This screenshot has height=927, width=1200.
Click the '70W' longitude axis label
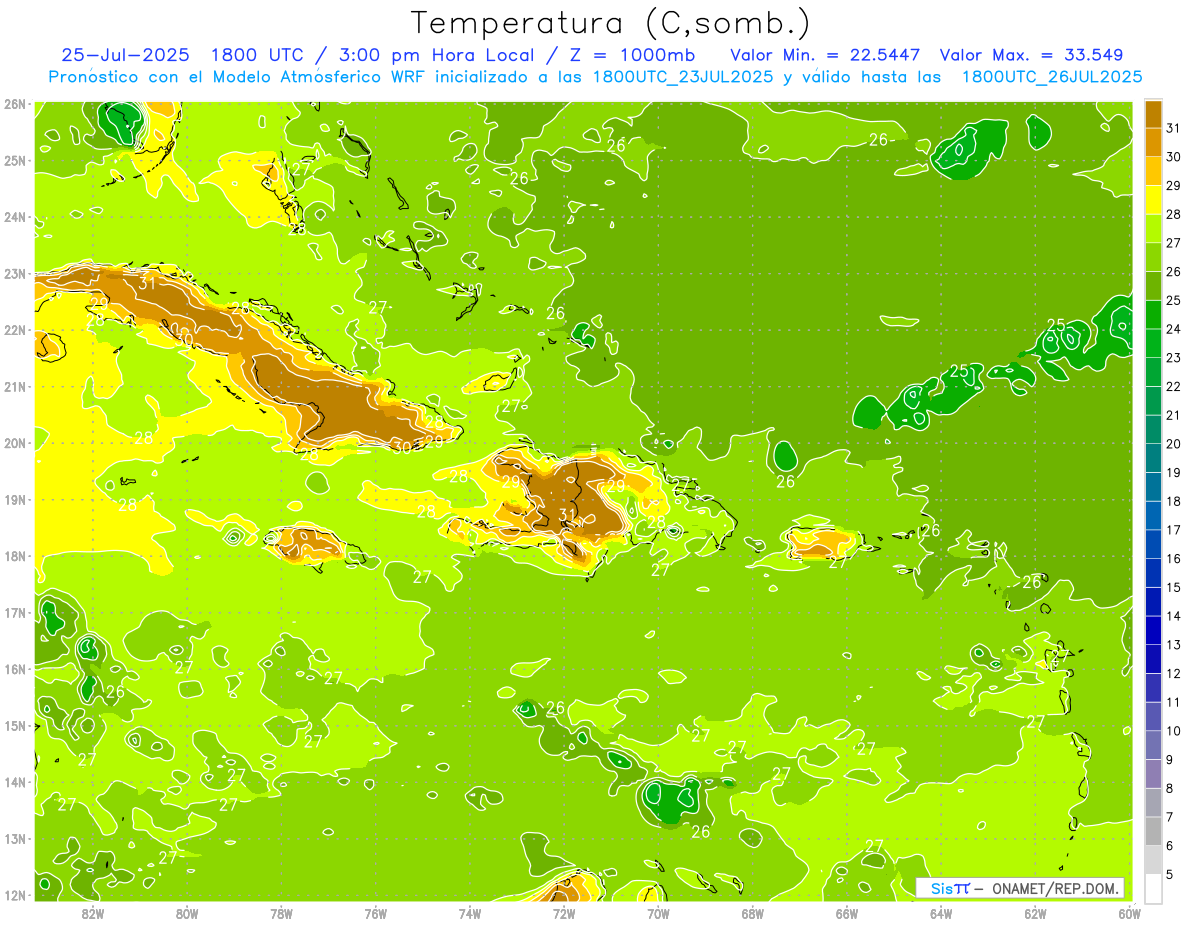[658, 913]
